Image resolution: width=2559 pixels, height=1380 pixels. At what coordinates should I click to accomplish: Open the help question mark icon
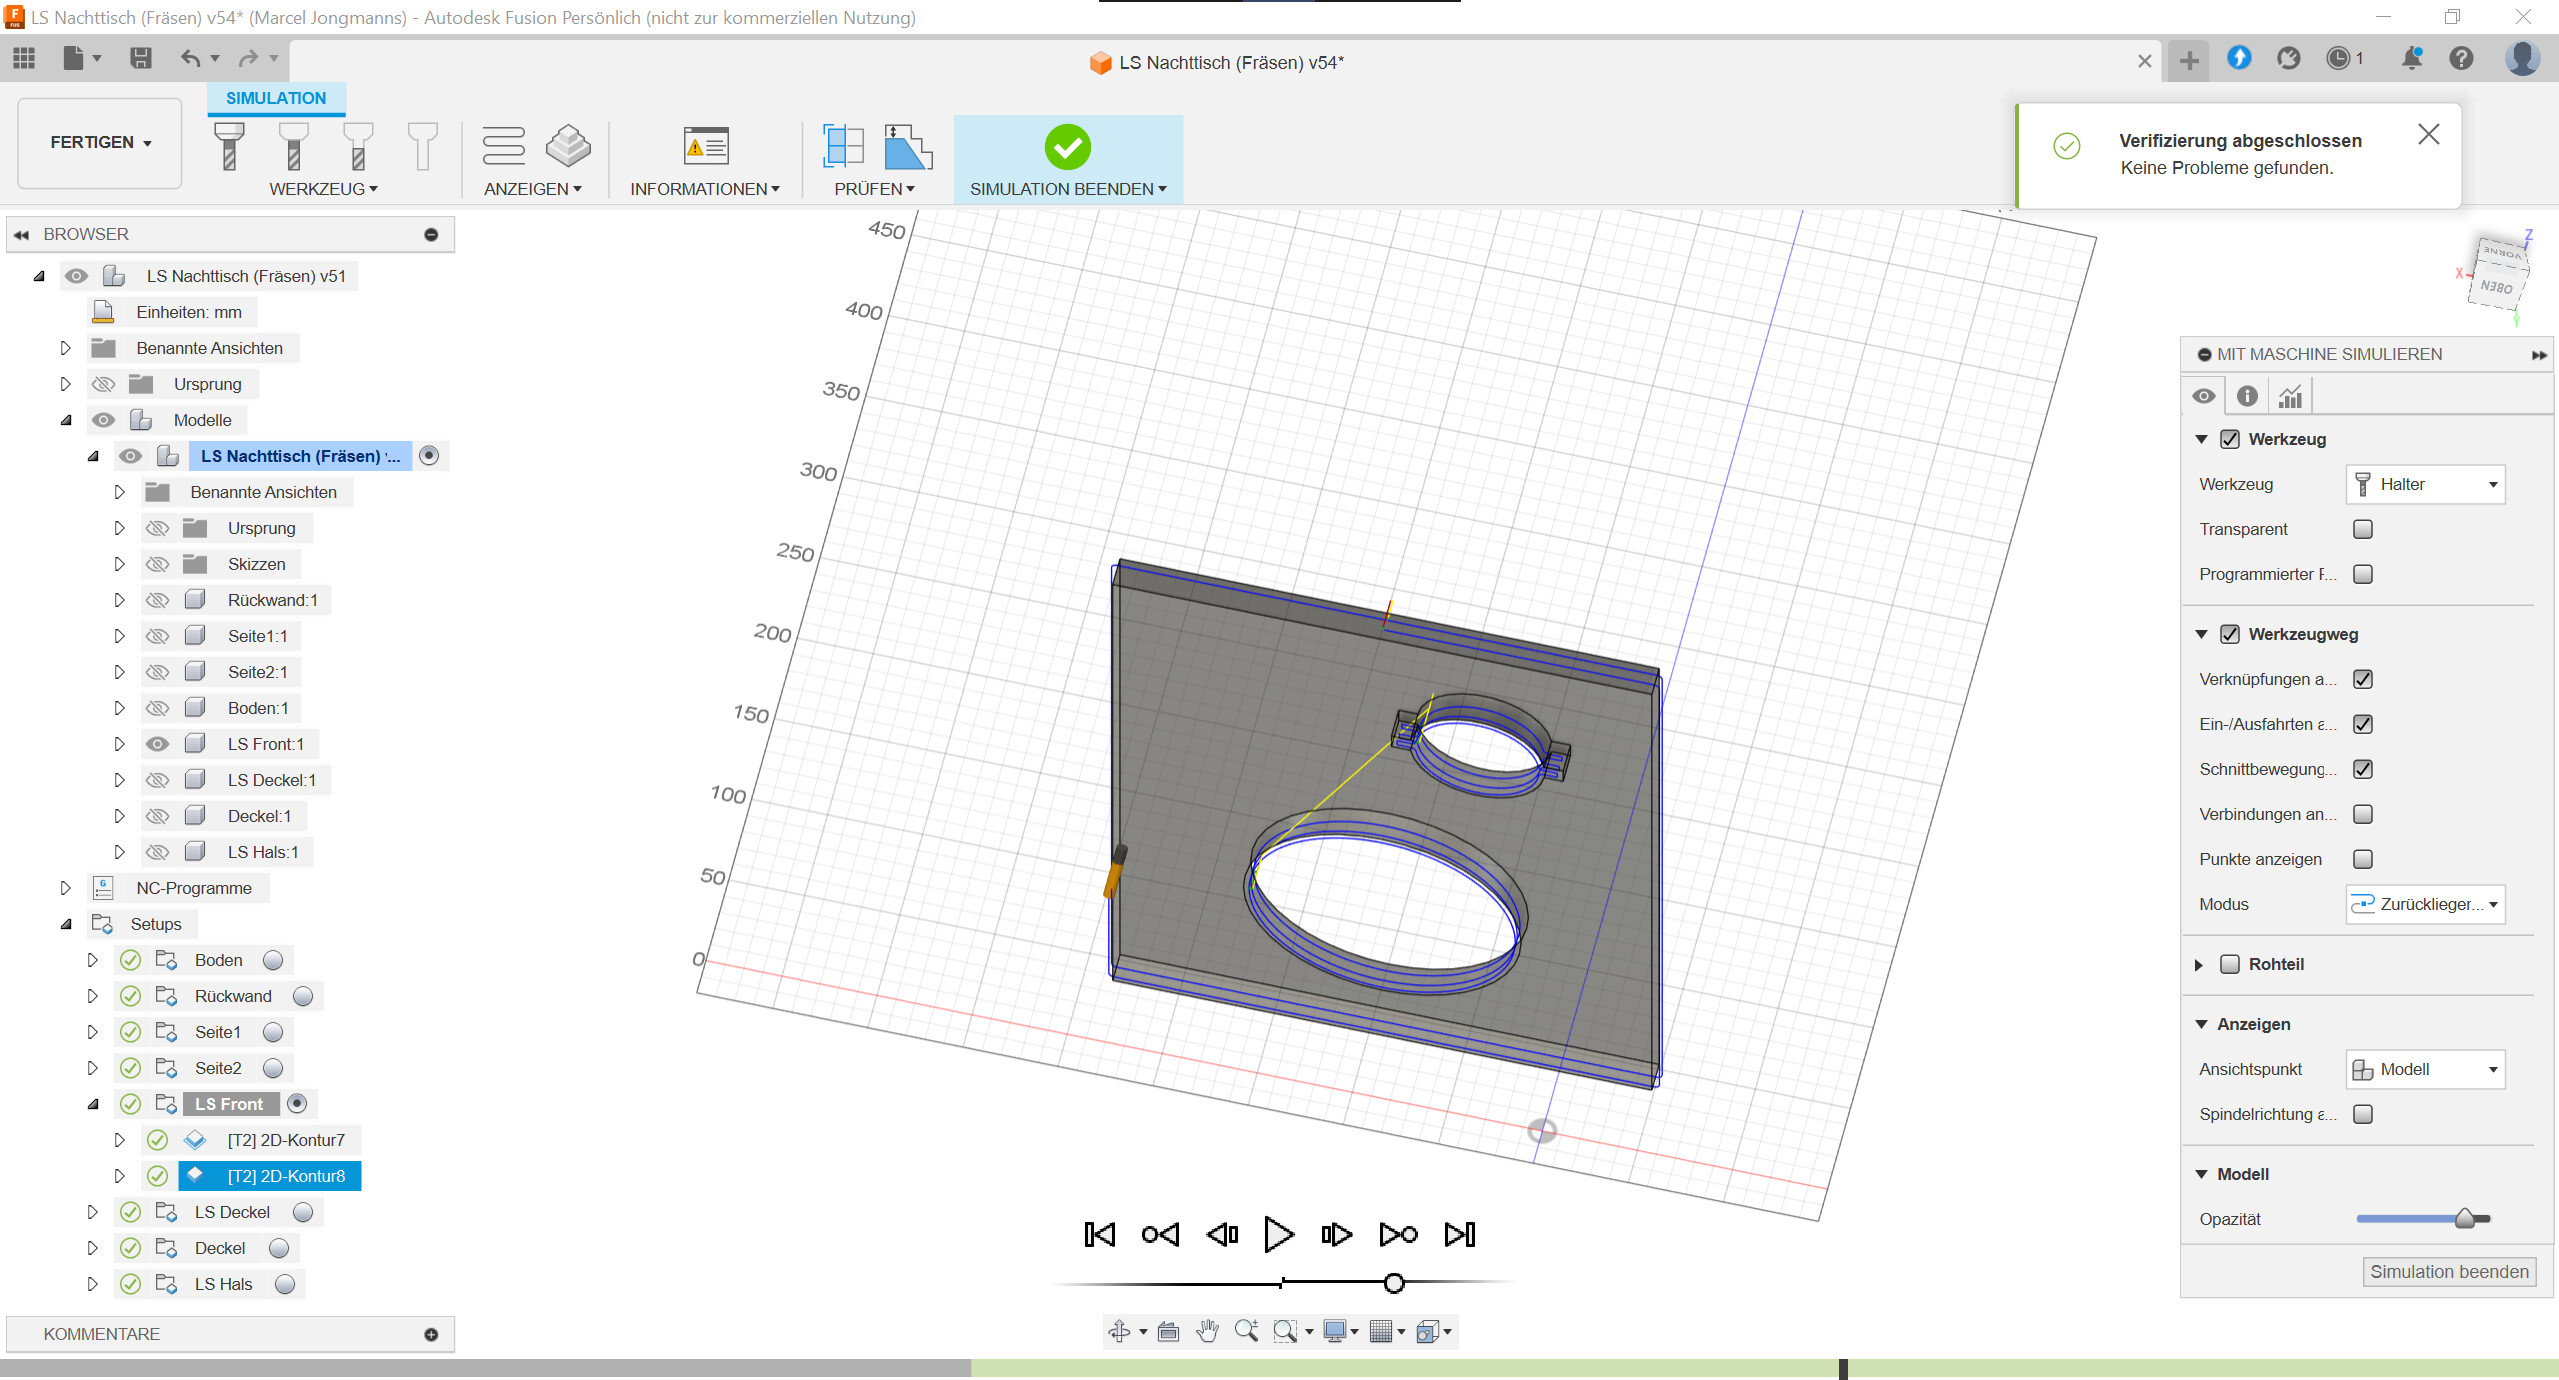(x=2461, y=59)
